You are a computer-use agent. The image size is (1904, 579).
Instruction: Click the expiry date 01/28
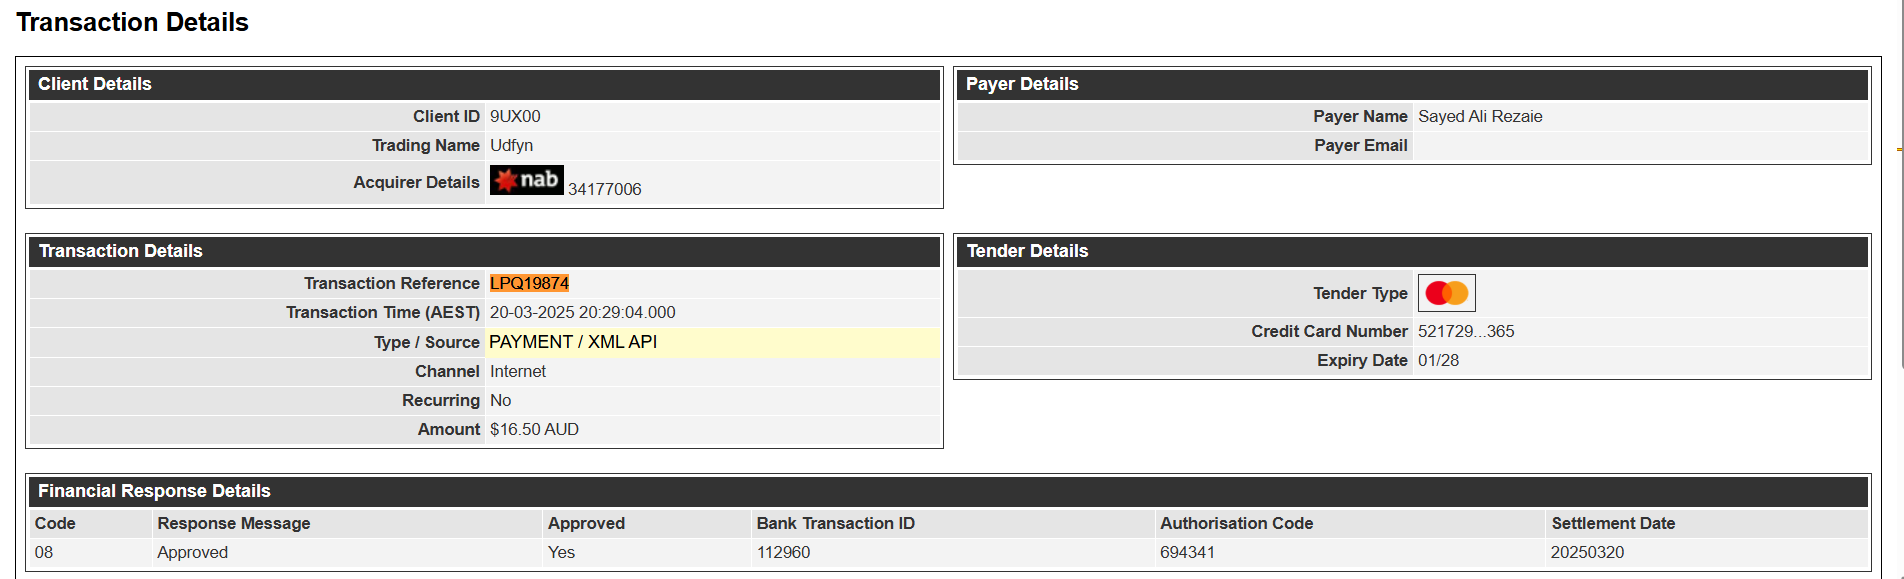(1438, 360)
